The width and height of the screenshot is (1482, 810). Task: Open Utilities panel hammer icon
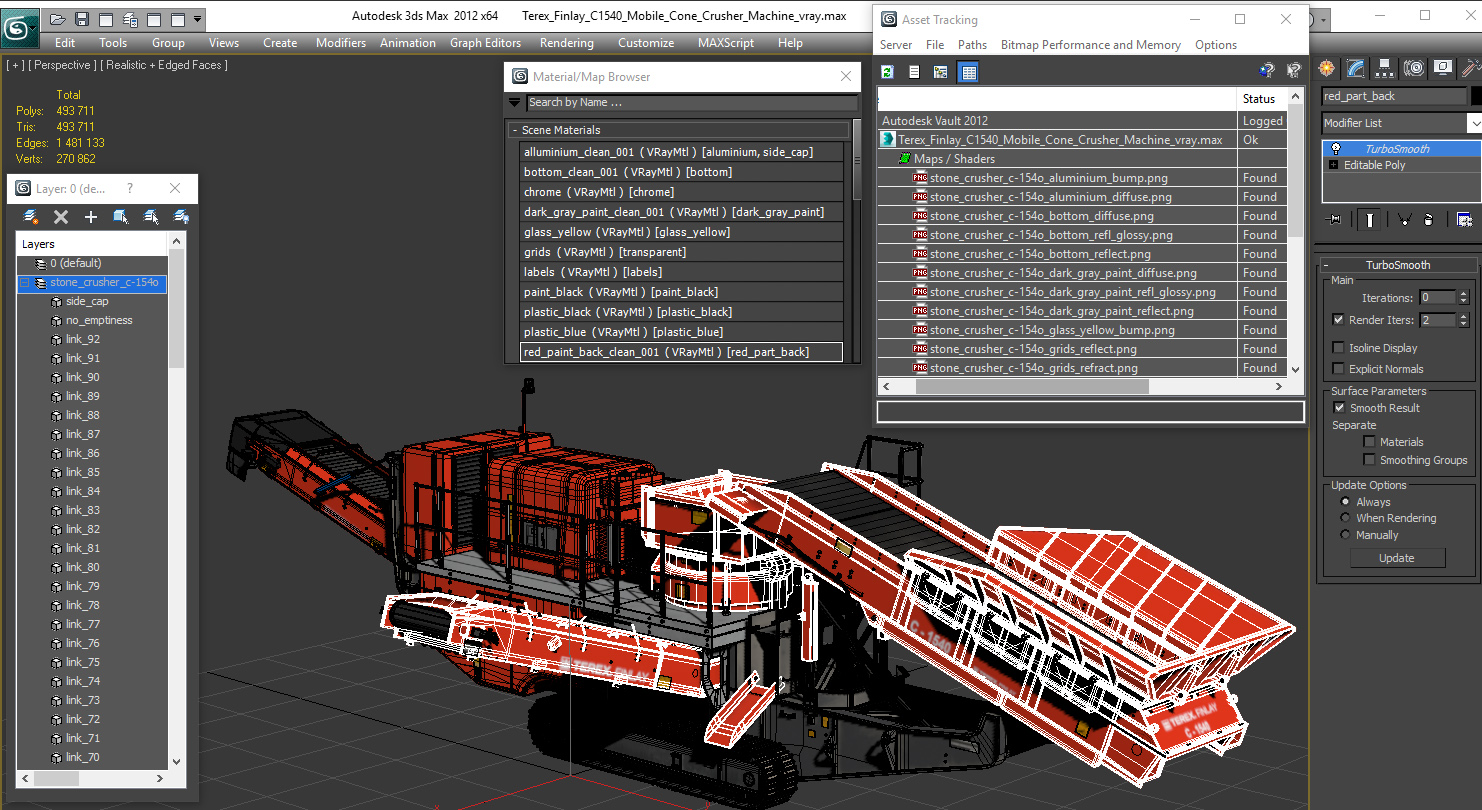[x=1470, y=68]
